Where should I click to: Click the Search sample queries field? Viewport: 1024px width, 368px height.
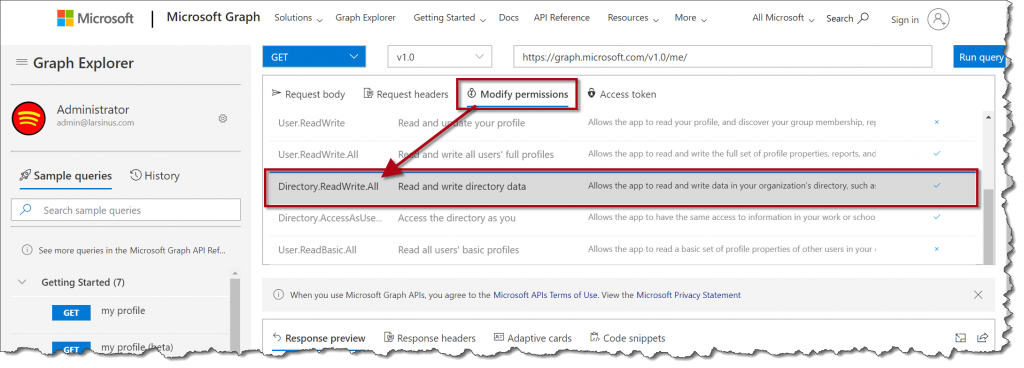coord(126,210)
